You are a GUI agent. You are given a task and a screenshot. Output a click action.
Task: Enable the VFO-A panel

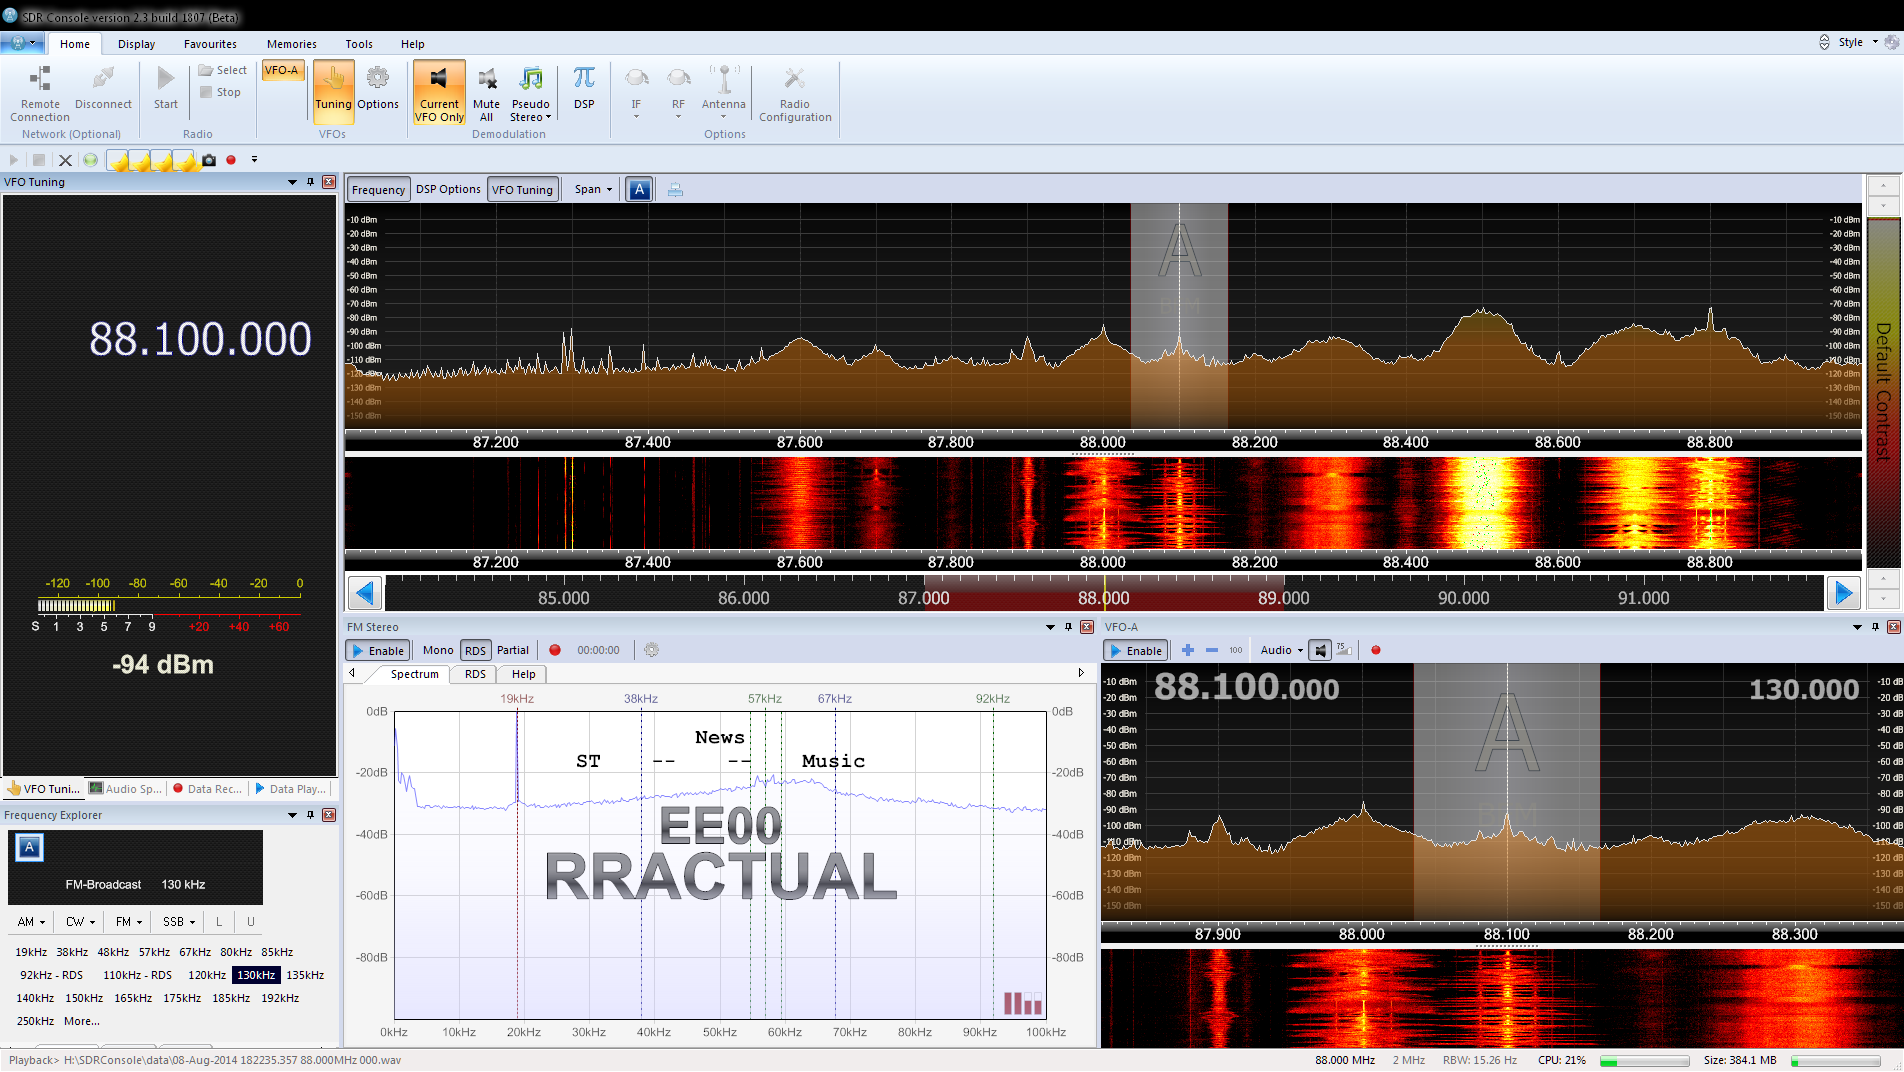1135,650
